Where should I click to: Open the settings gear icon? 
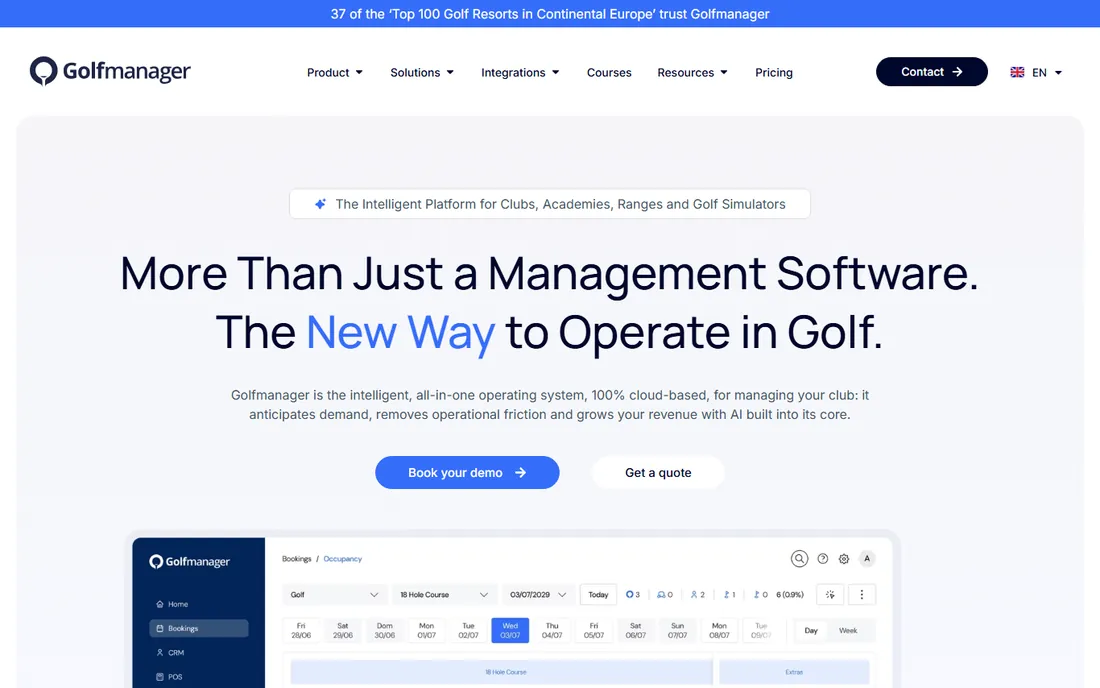pyautogui.click(x=844, y=559)
